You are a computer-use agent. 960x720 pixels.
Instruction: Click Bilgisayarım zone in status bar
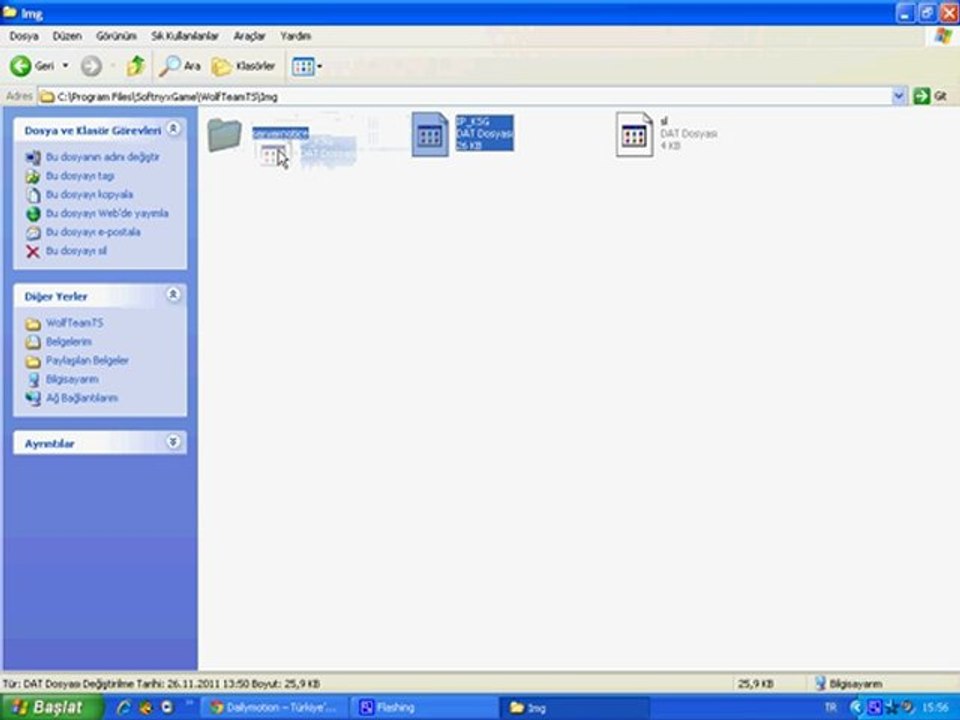[849, 683]
